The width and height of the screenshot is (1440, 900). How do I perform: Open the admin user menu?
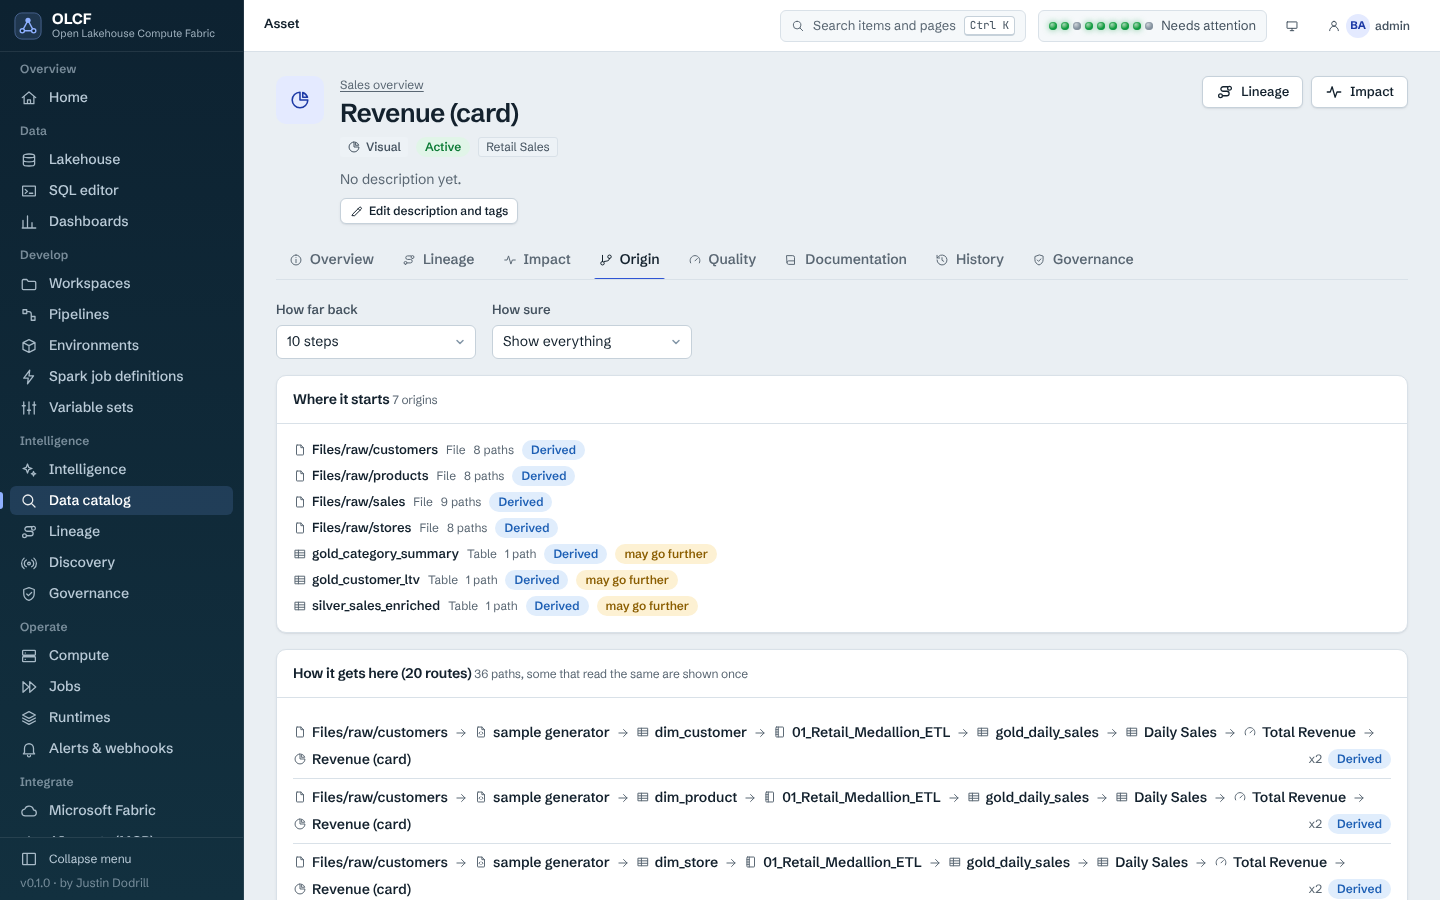click(1369, 26)
